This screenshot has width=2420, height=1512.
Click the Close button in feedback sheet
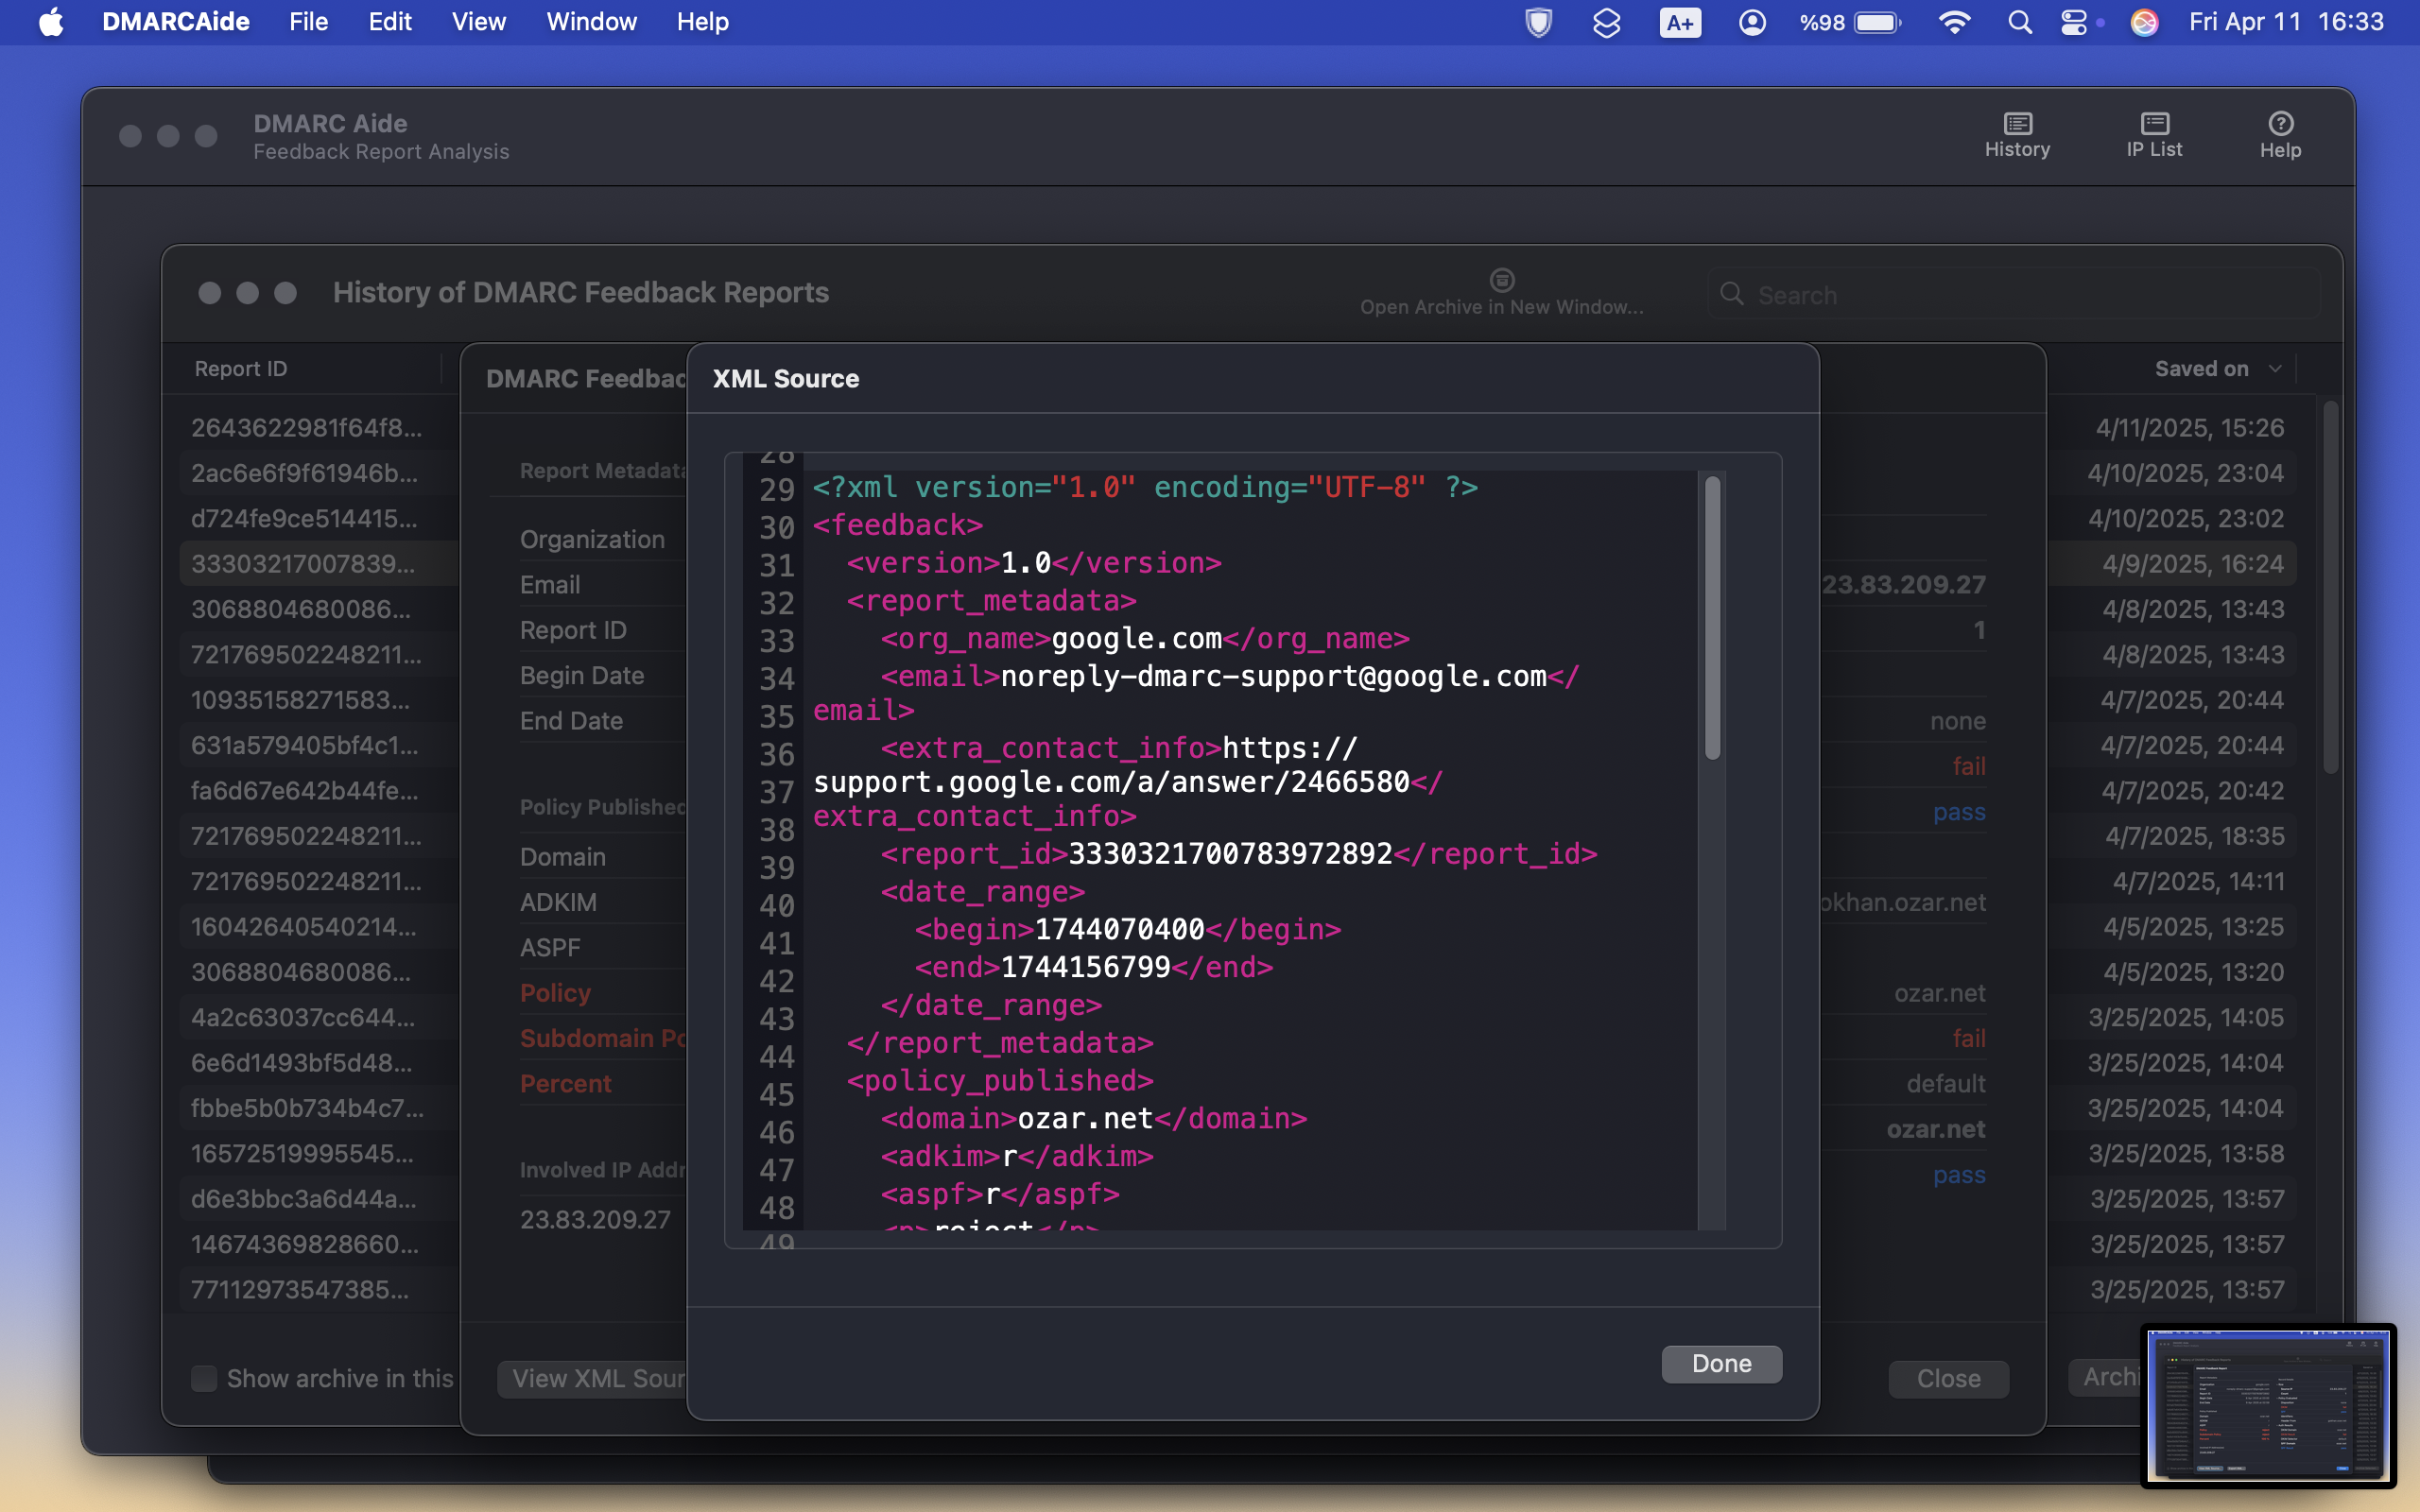coord(1949,1378)
